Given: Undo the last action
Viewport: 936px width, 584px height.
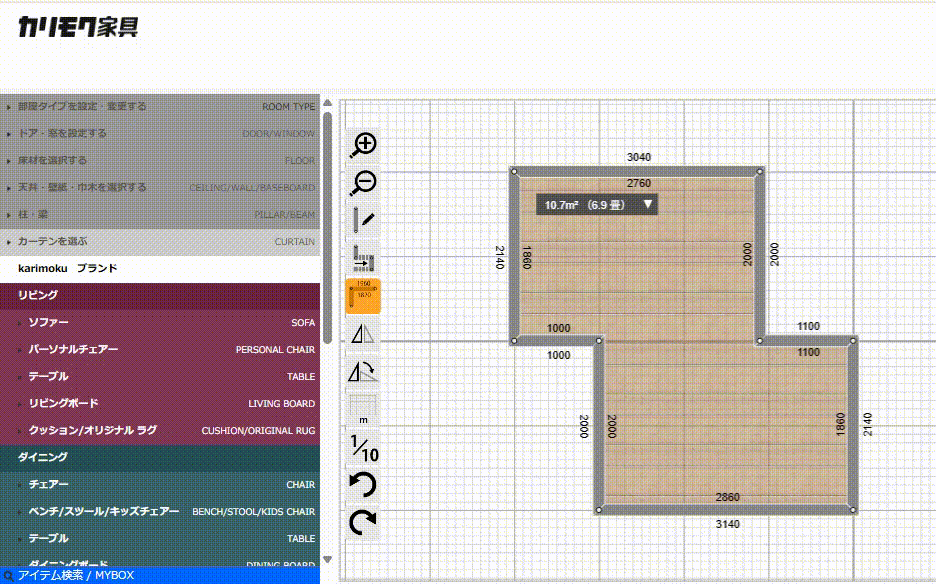Looking at the screenshot, I should click(364, 486).
